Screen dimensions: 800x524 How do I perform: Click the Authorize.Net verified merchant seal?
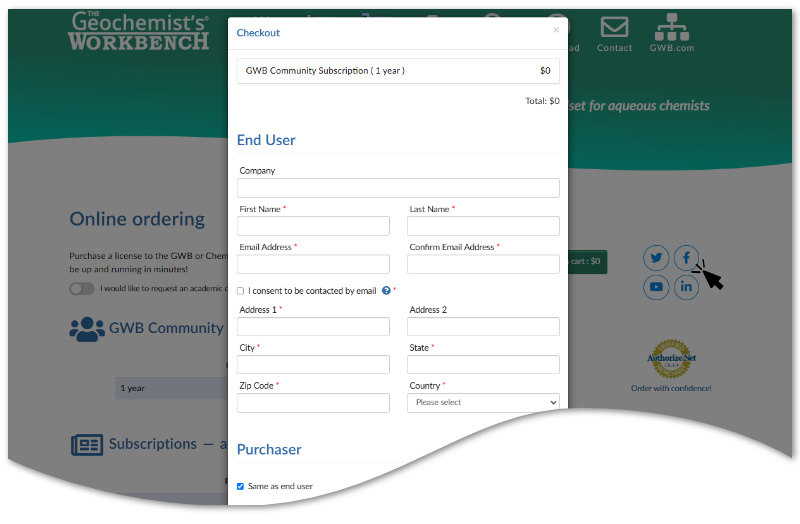click(672, 359)
